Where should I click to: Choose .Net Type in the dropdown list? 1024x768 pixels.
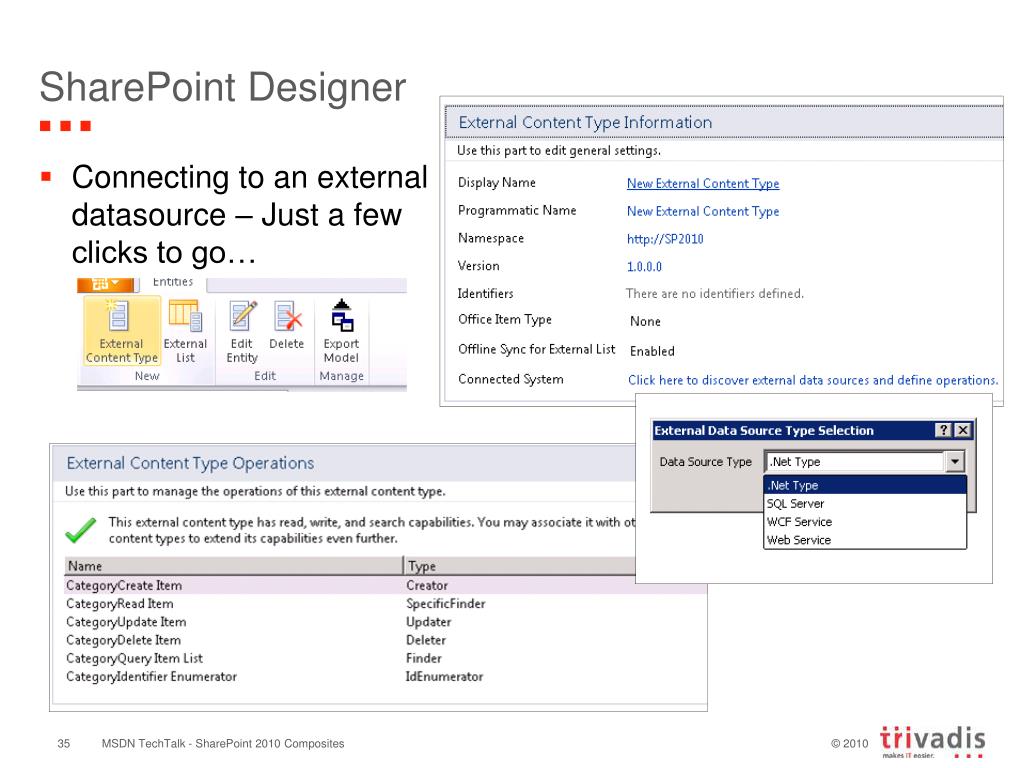(865, 485)
